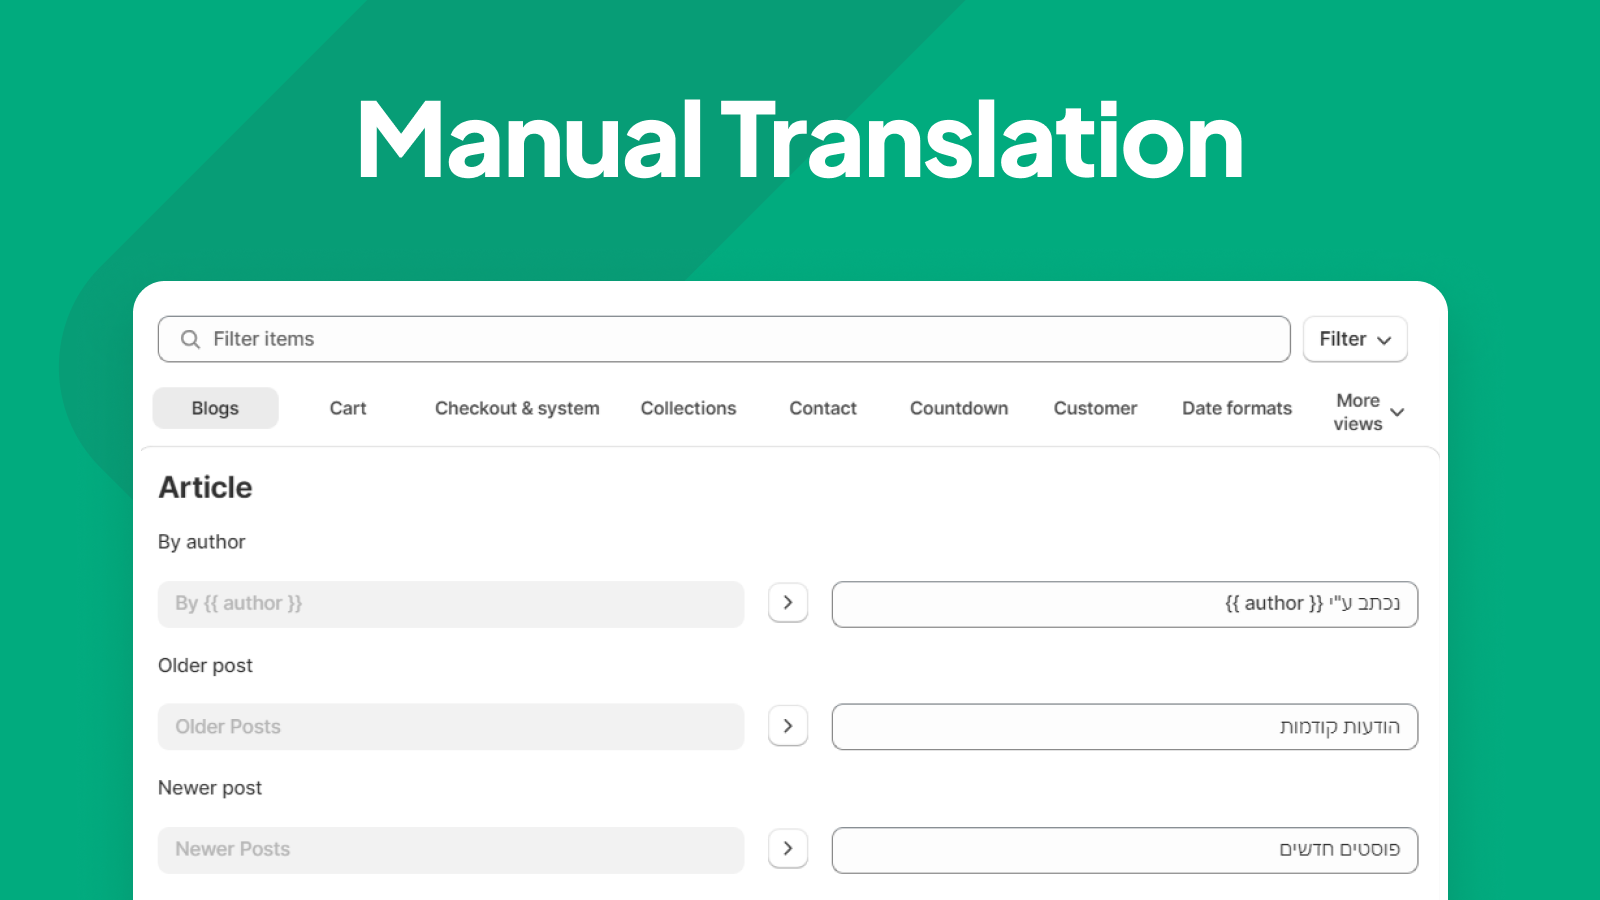Switch to the Blogs tab
This screenshot has height=900, width=1600.
[x=215, y=408]
